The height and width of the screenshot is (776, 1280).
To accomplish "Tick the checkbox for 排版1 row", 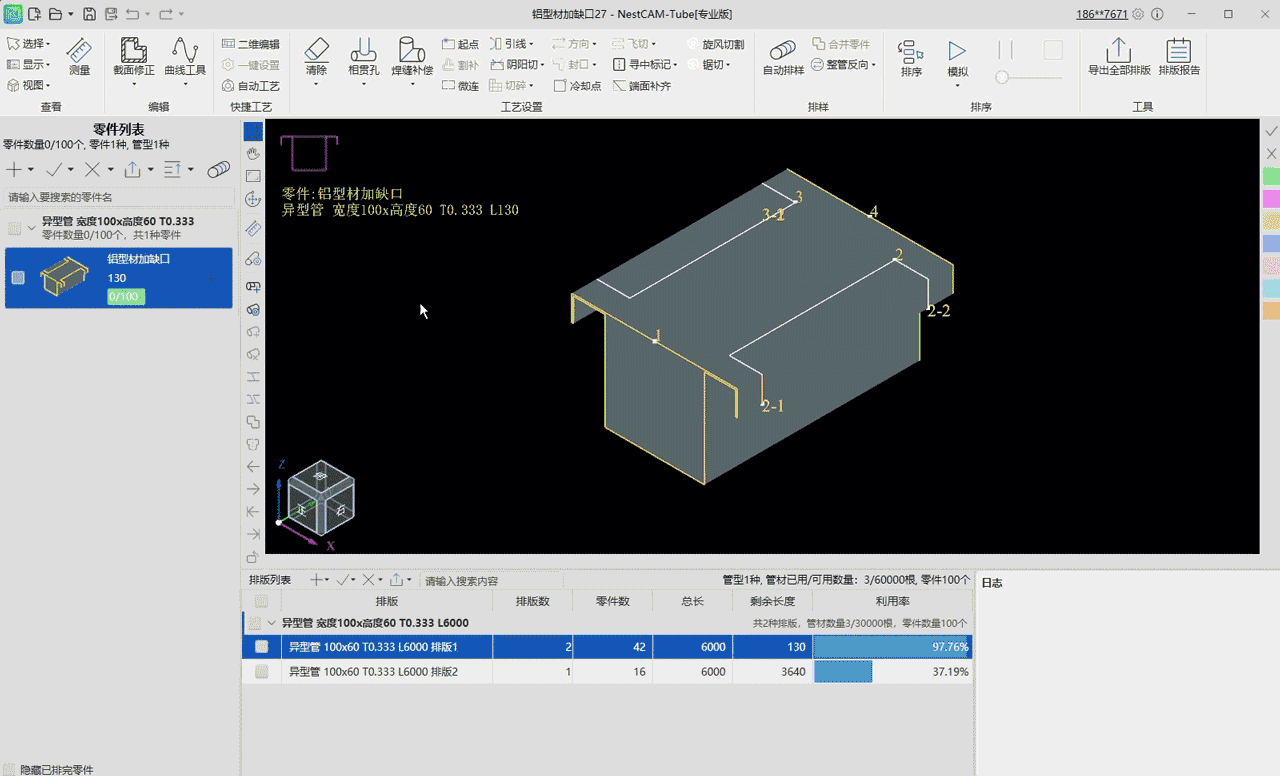I will [262, 647].
